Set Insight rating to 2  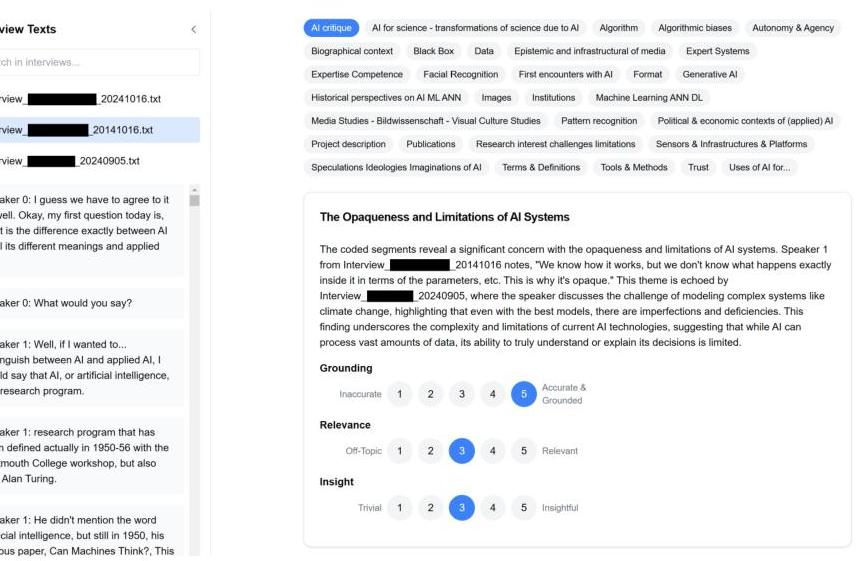[431, 508]
